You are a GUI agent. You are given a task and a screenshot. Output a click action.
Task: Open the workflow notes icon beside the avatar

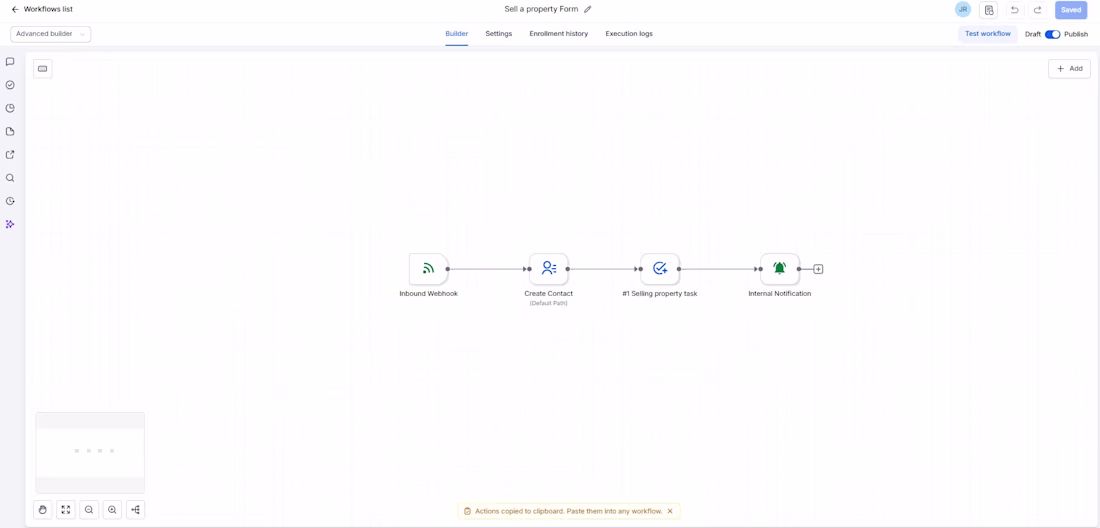(988, 10)
